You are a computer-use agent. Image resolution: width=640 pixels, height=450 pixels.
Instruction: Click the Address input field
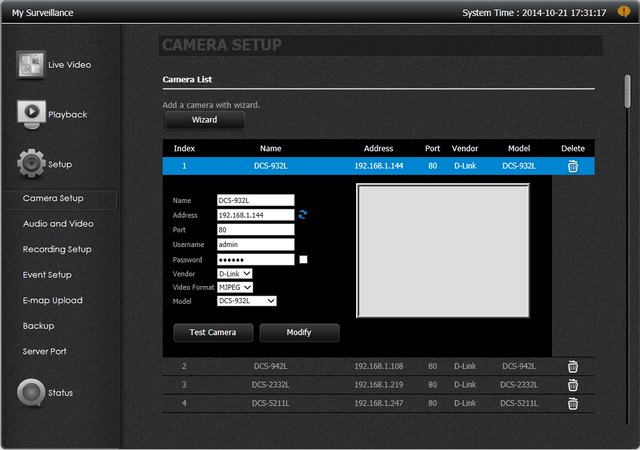coord(256,215)
